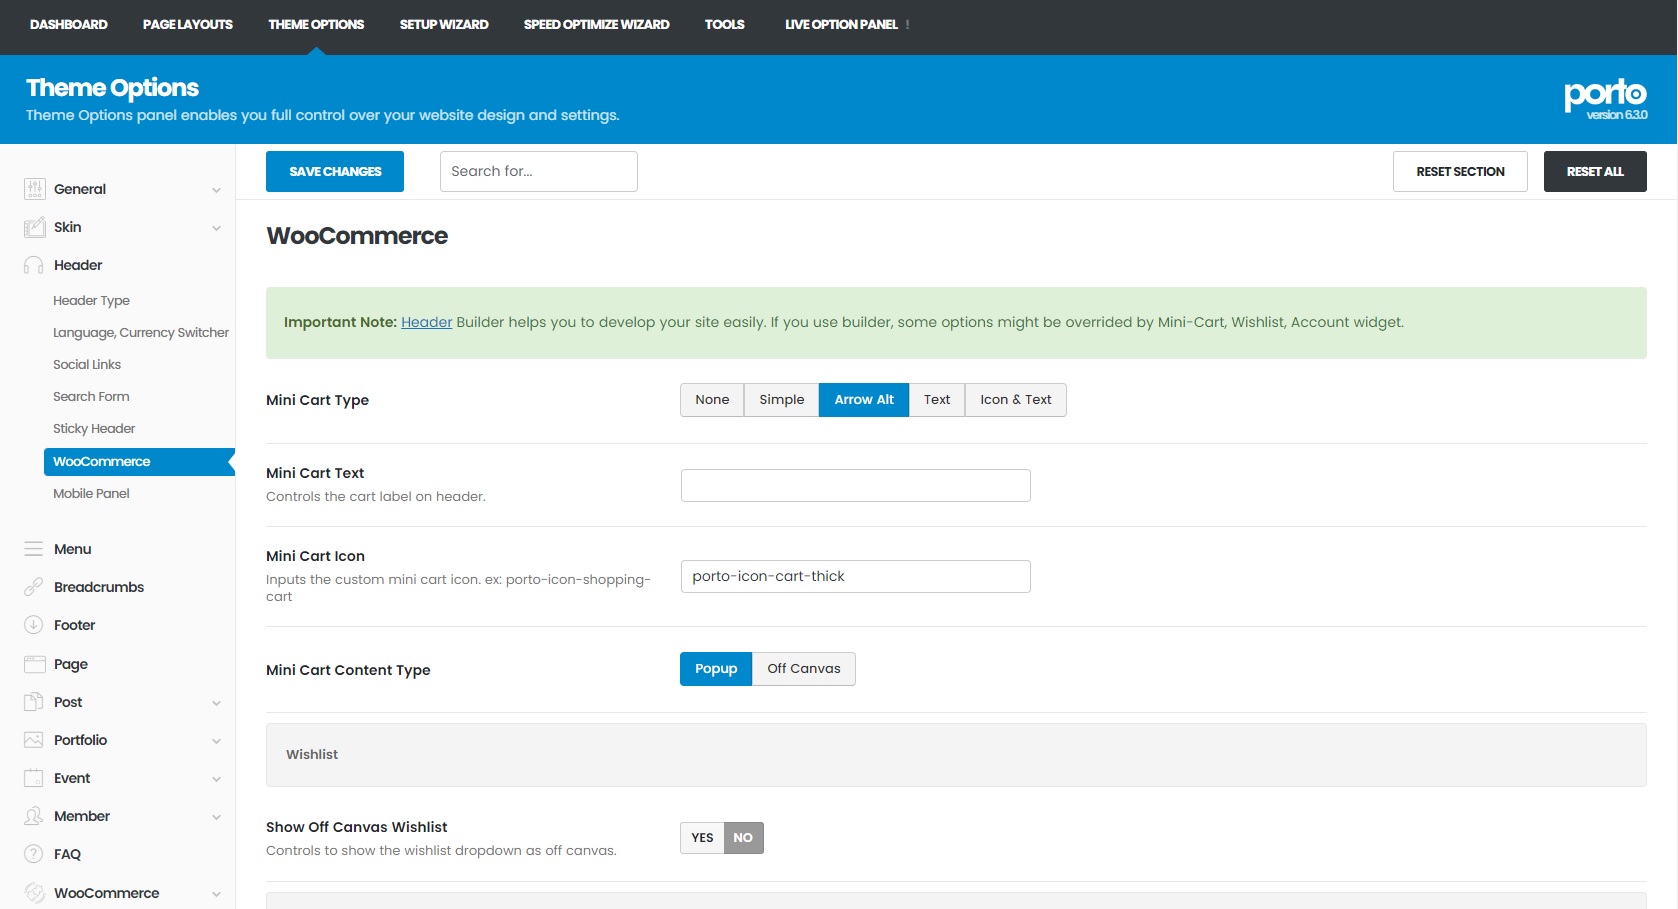Open the Setup Wizard menu item
The width and height of the screenshot is (1678, 909).
tap(444, 24)
